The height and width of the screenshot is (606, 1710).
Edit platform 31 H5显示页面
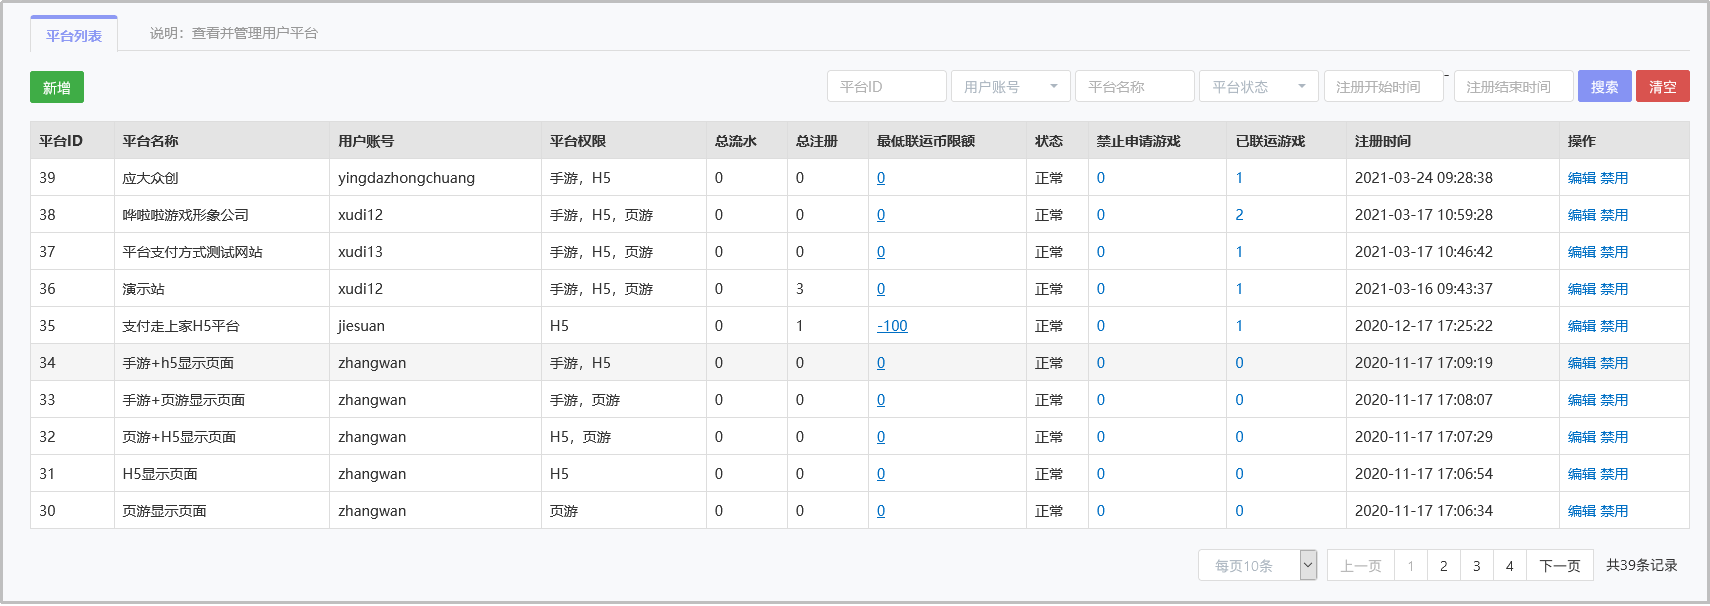point(1581,474)
